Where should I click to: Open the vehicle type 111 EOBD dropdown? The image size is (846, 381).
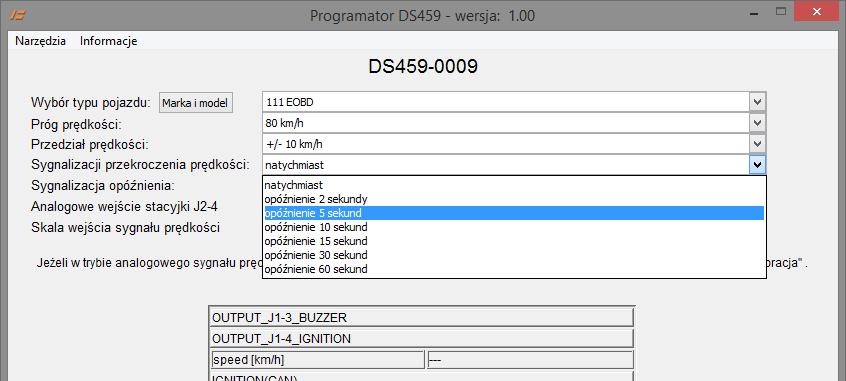pos(758,101)
